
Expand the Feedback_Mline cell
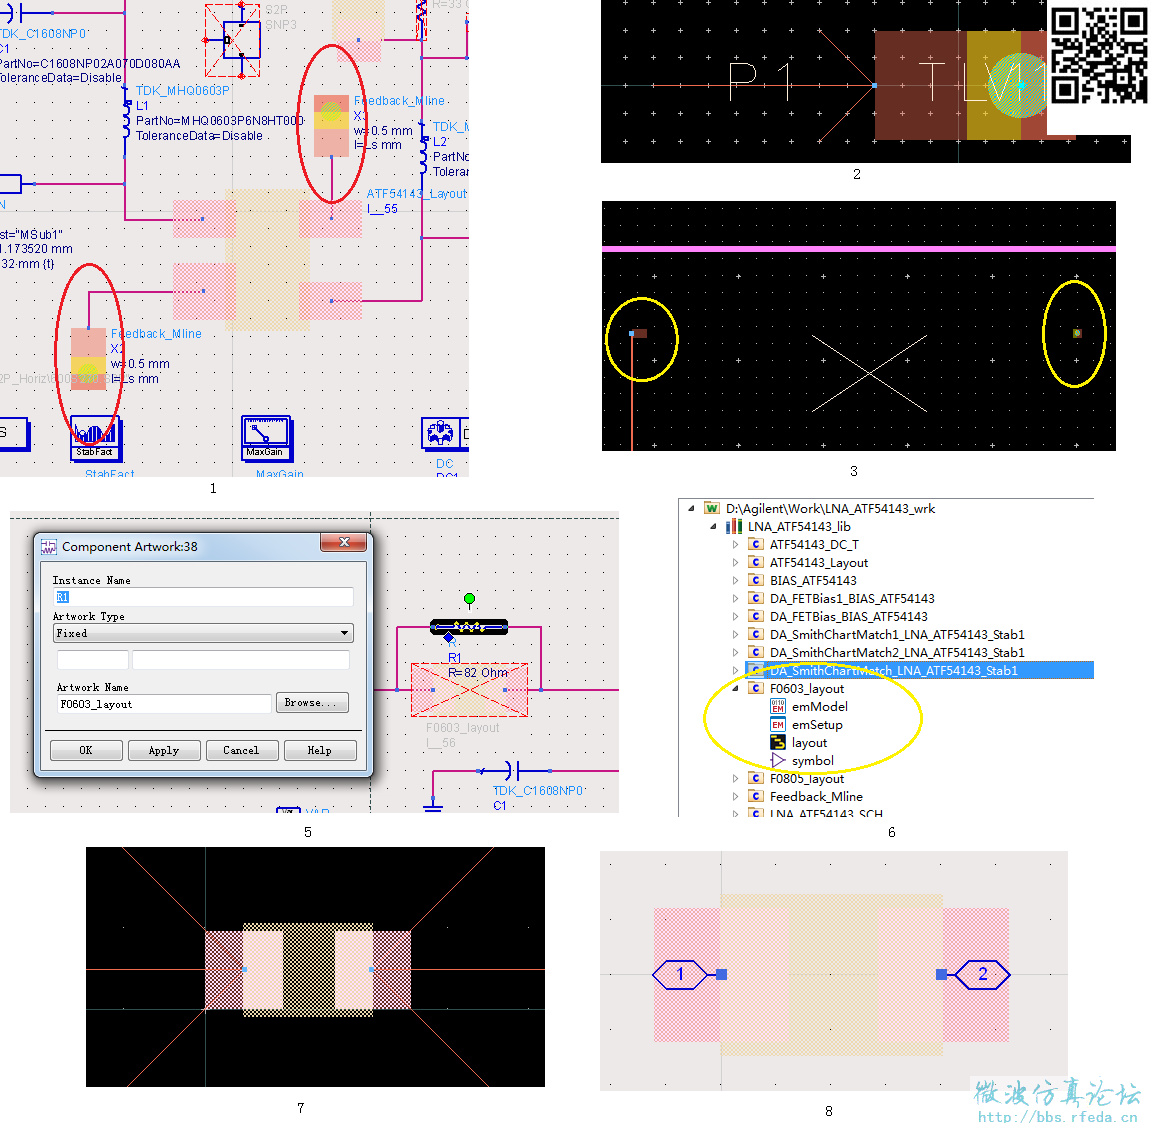(x=735, y=796)
